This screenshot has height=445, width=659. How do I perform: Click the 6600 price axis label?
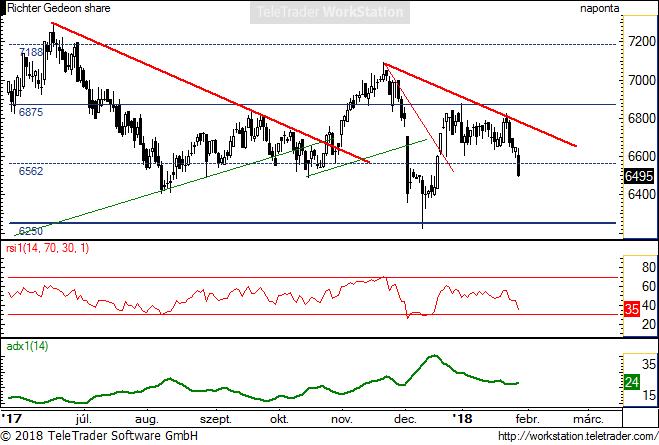point(642,156)
